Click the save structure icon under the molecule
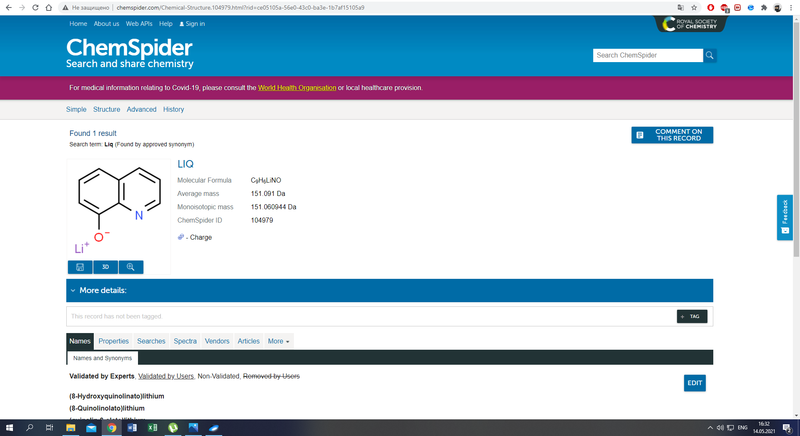The image size is (800, 436). pyautogui.click(x=80, y=267)
